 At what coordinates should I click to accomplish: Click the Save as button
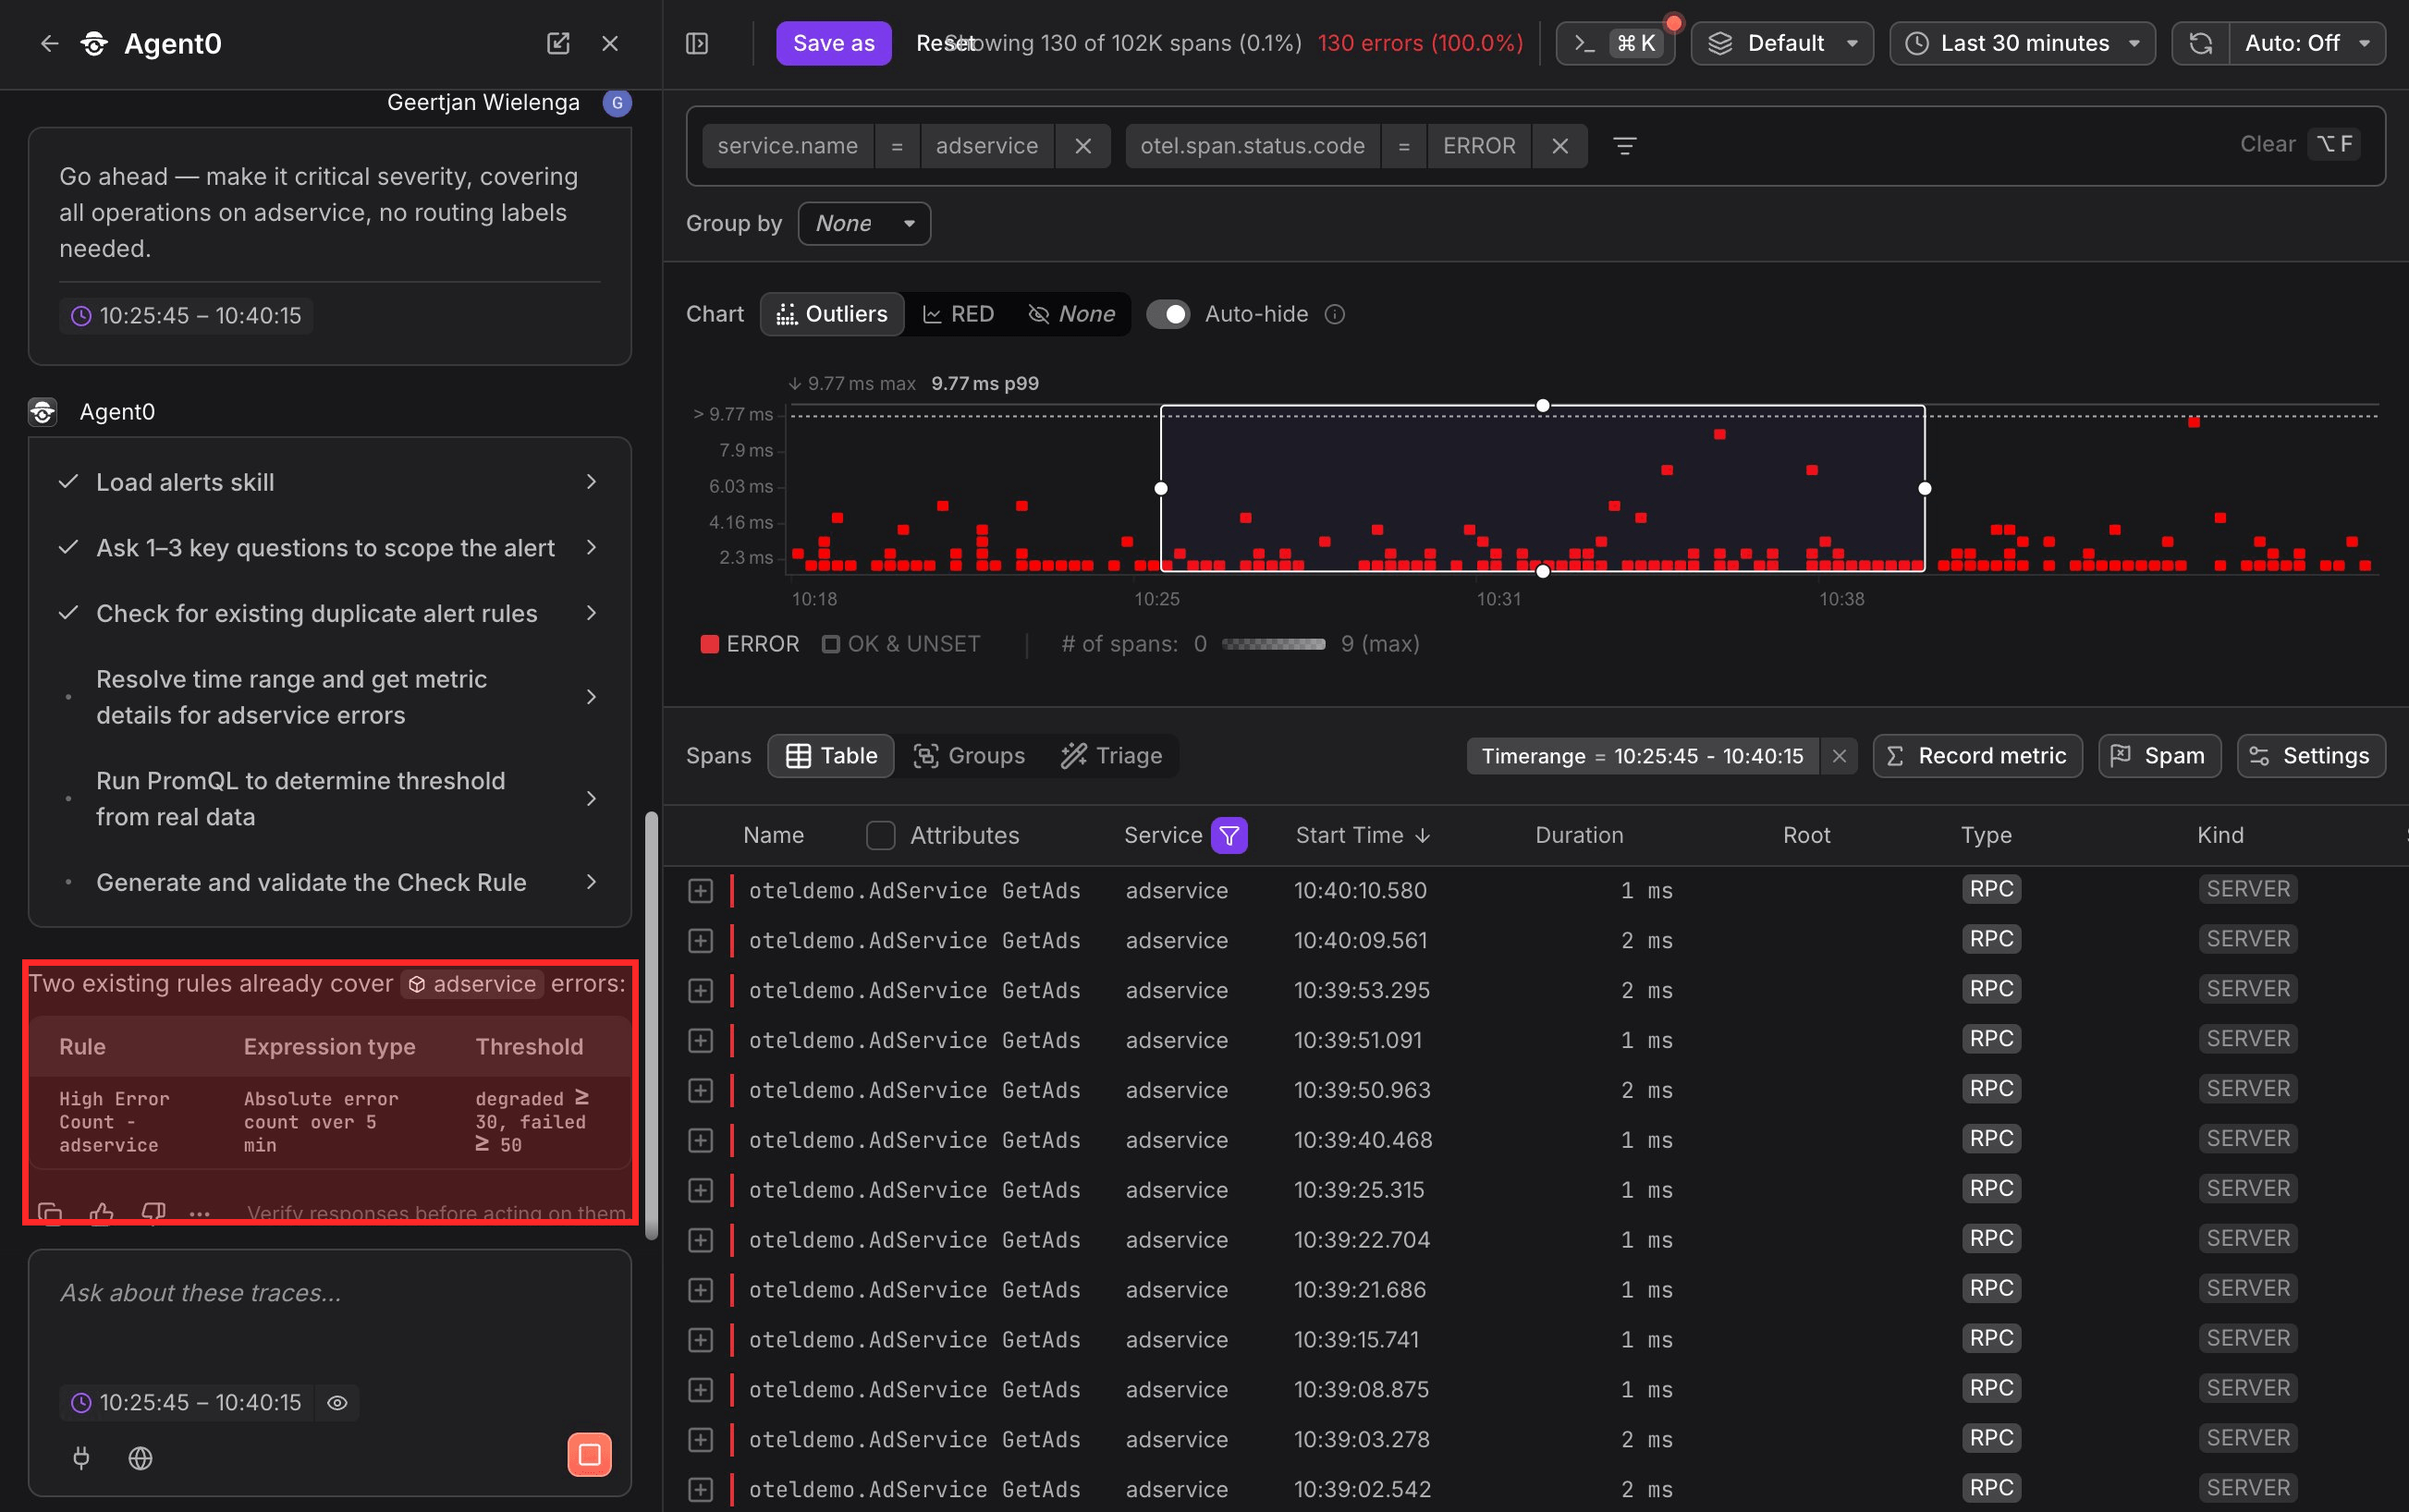[833, 43]
